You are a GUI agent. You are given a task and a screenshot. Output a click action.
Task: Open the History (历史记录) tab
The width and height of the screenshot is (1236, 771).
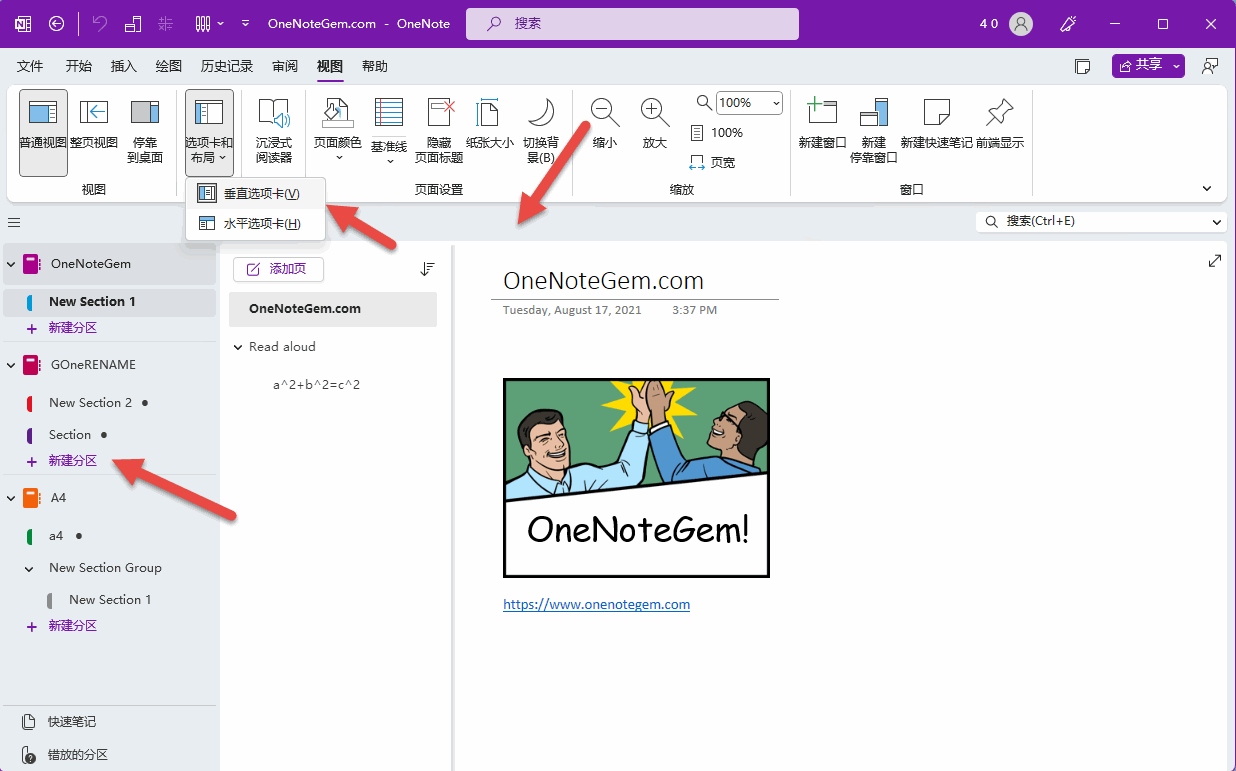coord(227,66)
